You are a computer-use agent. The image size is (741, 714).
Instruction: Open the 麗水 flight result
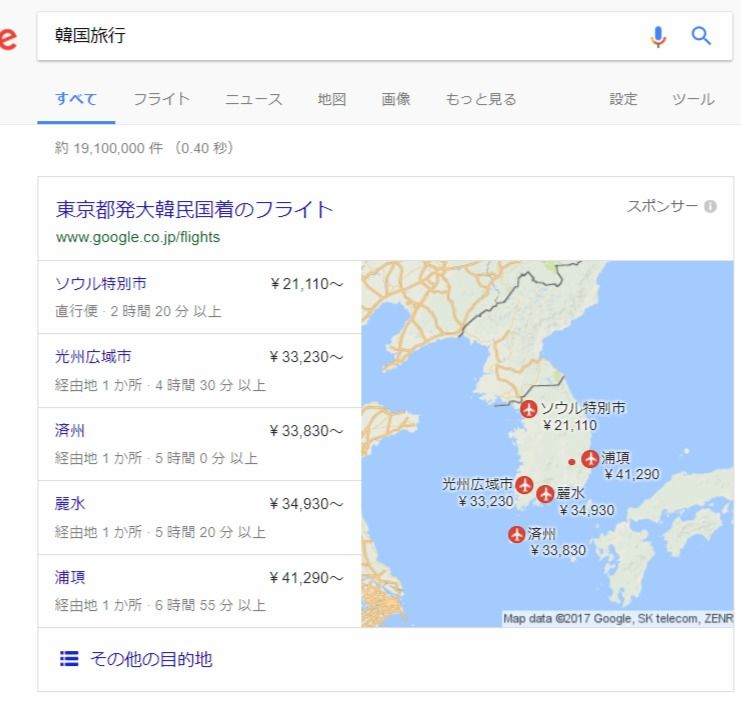tap(69, 504)
